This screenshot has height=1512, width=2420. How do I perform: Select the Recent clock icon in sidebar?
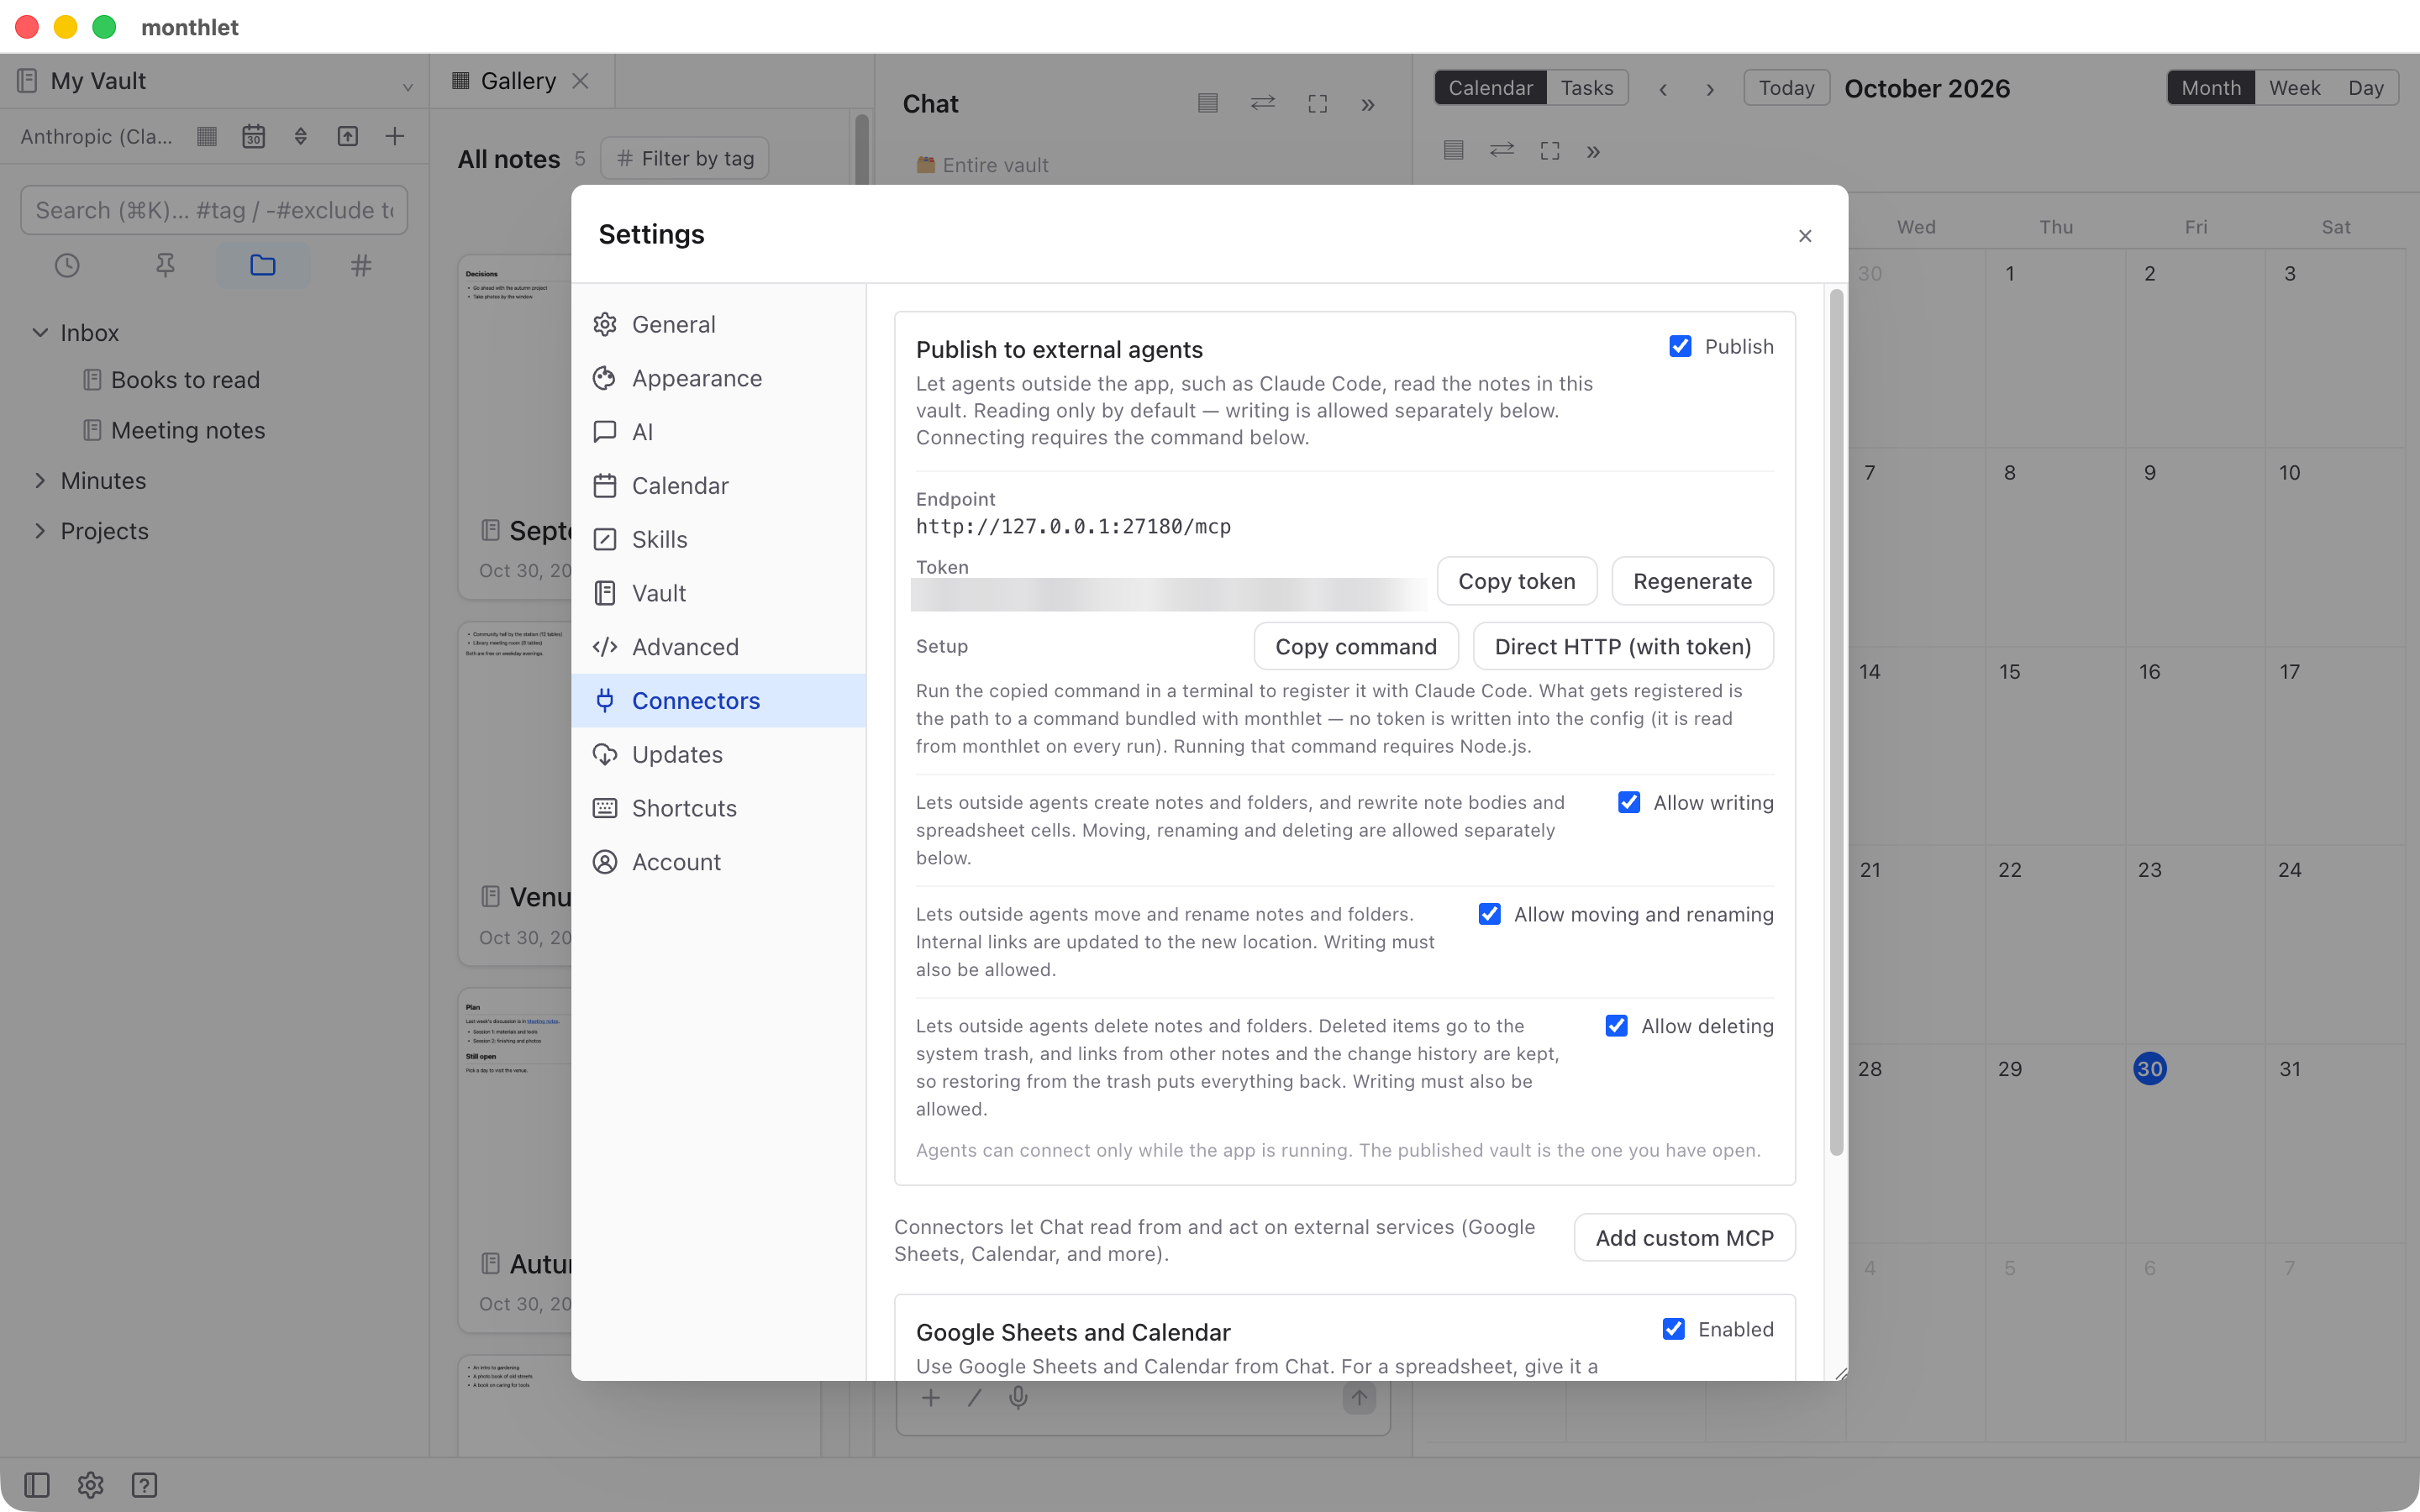pos(67,265)
